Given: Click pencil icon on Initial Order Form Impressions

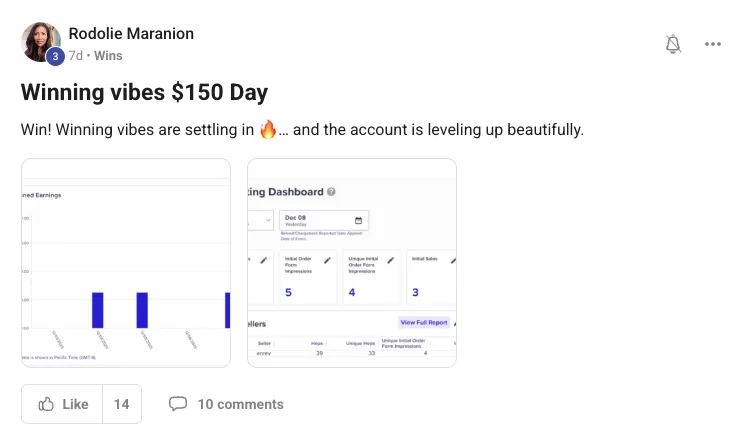Looking at the screenshot, I should 326,260.
